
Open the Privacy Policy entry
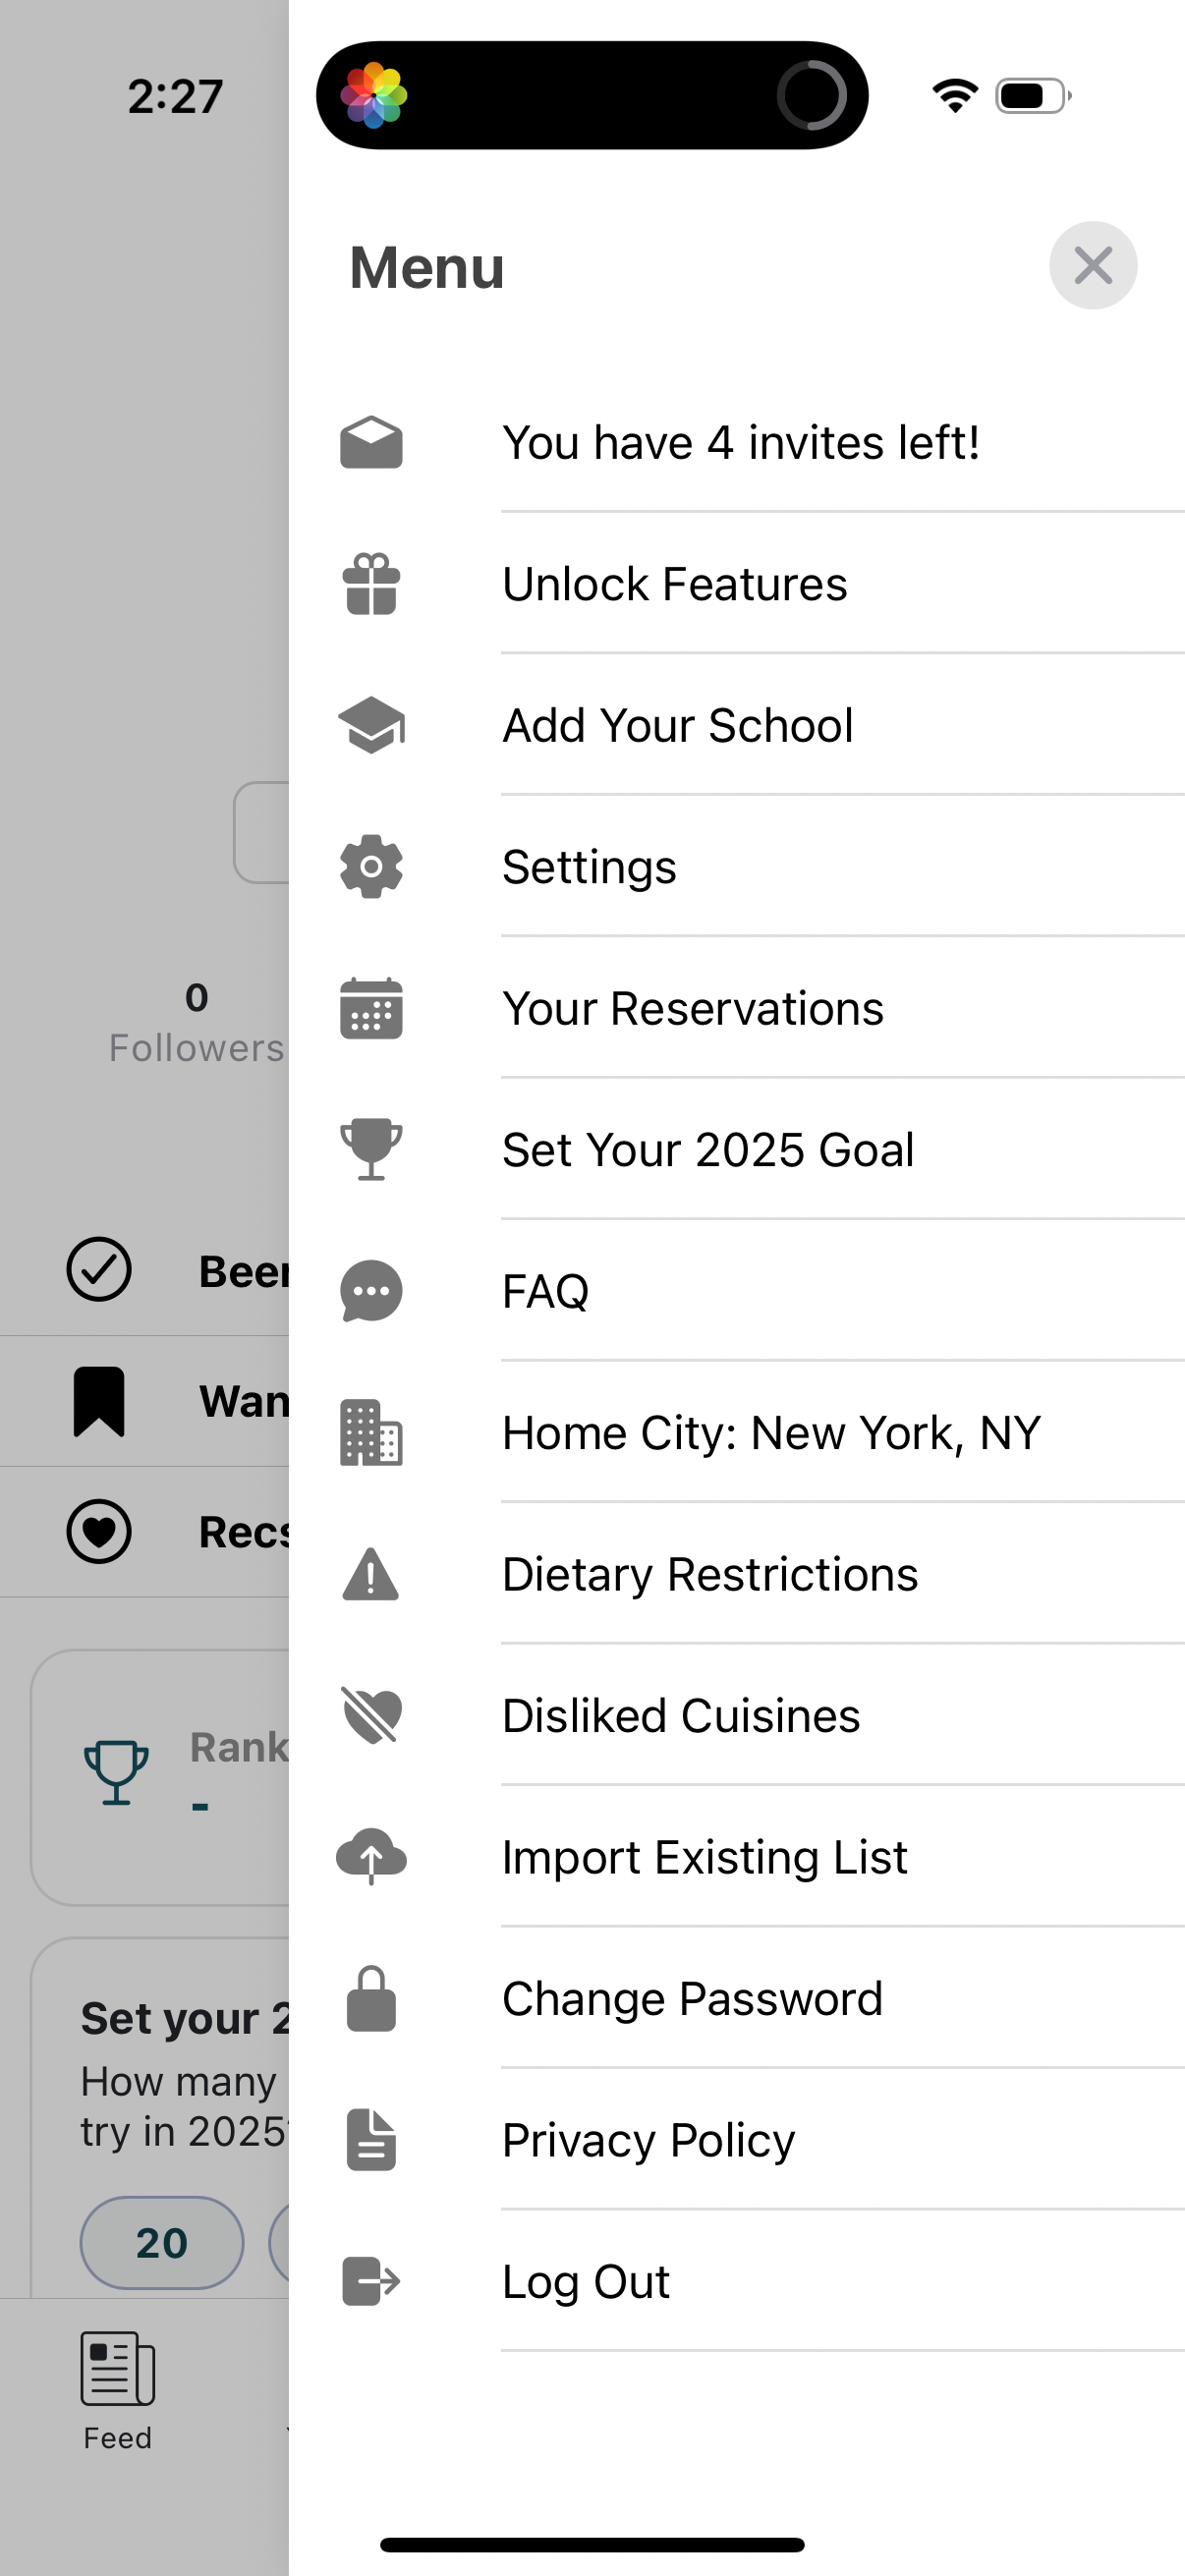tap(648, 2140)
